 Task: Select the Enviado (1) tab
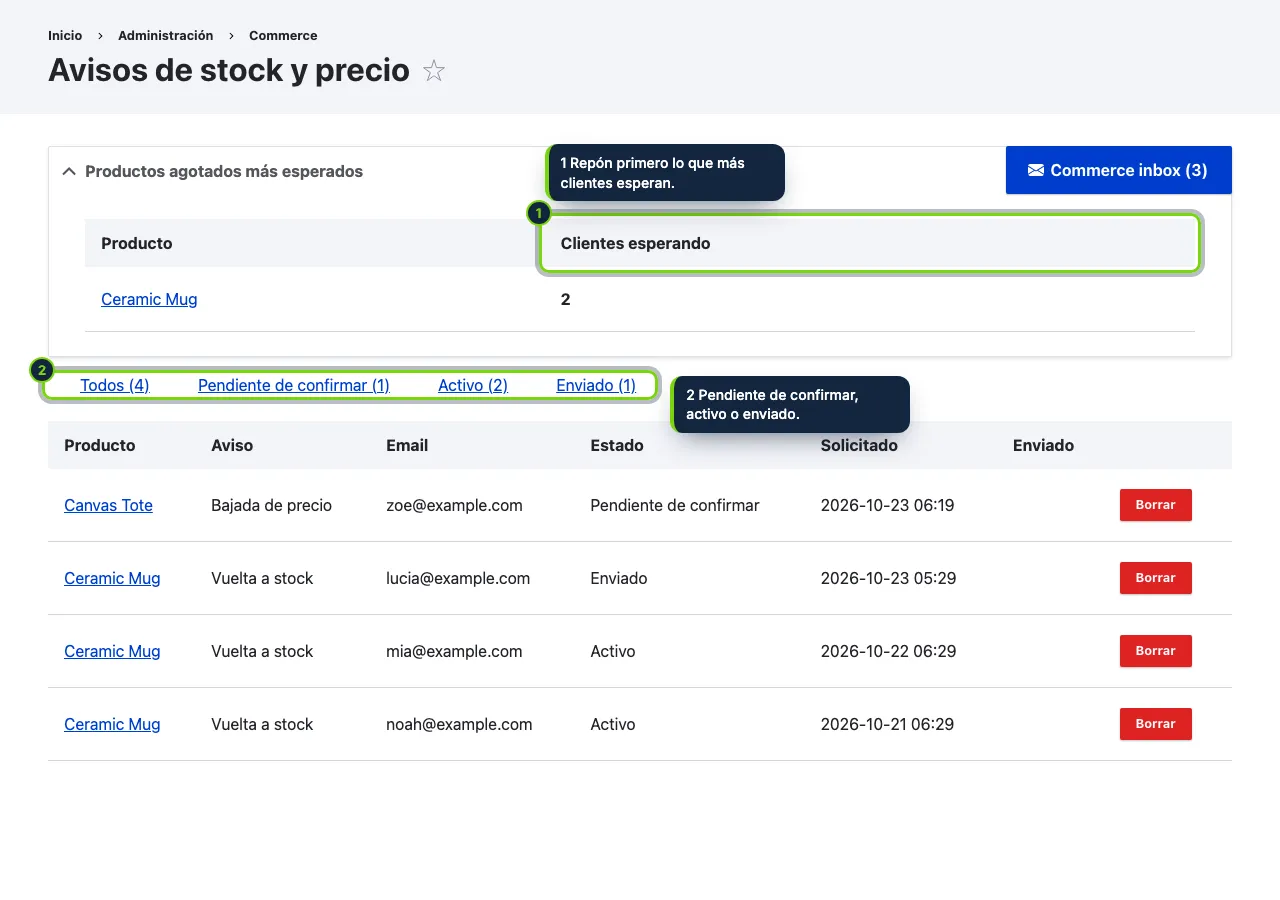pos(596,385)
